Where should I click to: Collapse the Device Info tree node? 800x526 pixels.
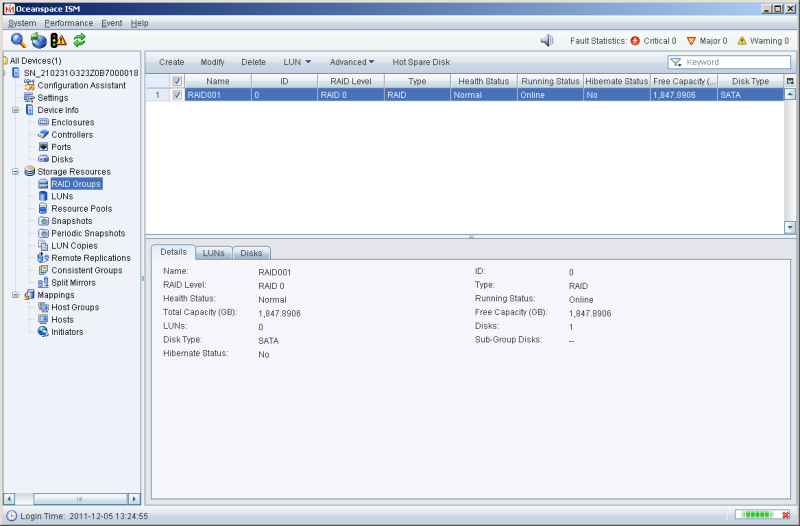(15, 110)
